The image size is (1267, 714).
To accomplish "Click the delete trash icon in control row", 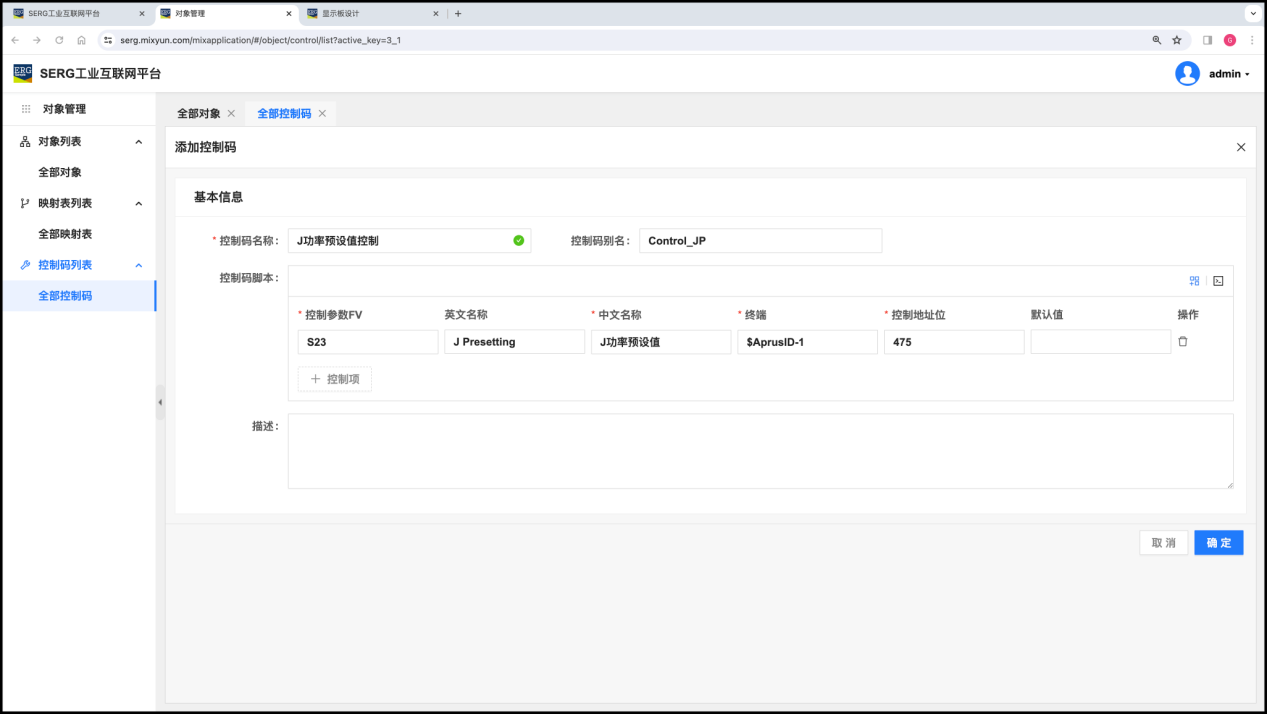I will 1183,342.
